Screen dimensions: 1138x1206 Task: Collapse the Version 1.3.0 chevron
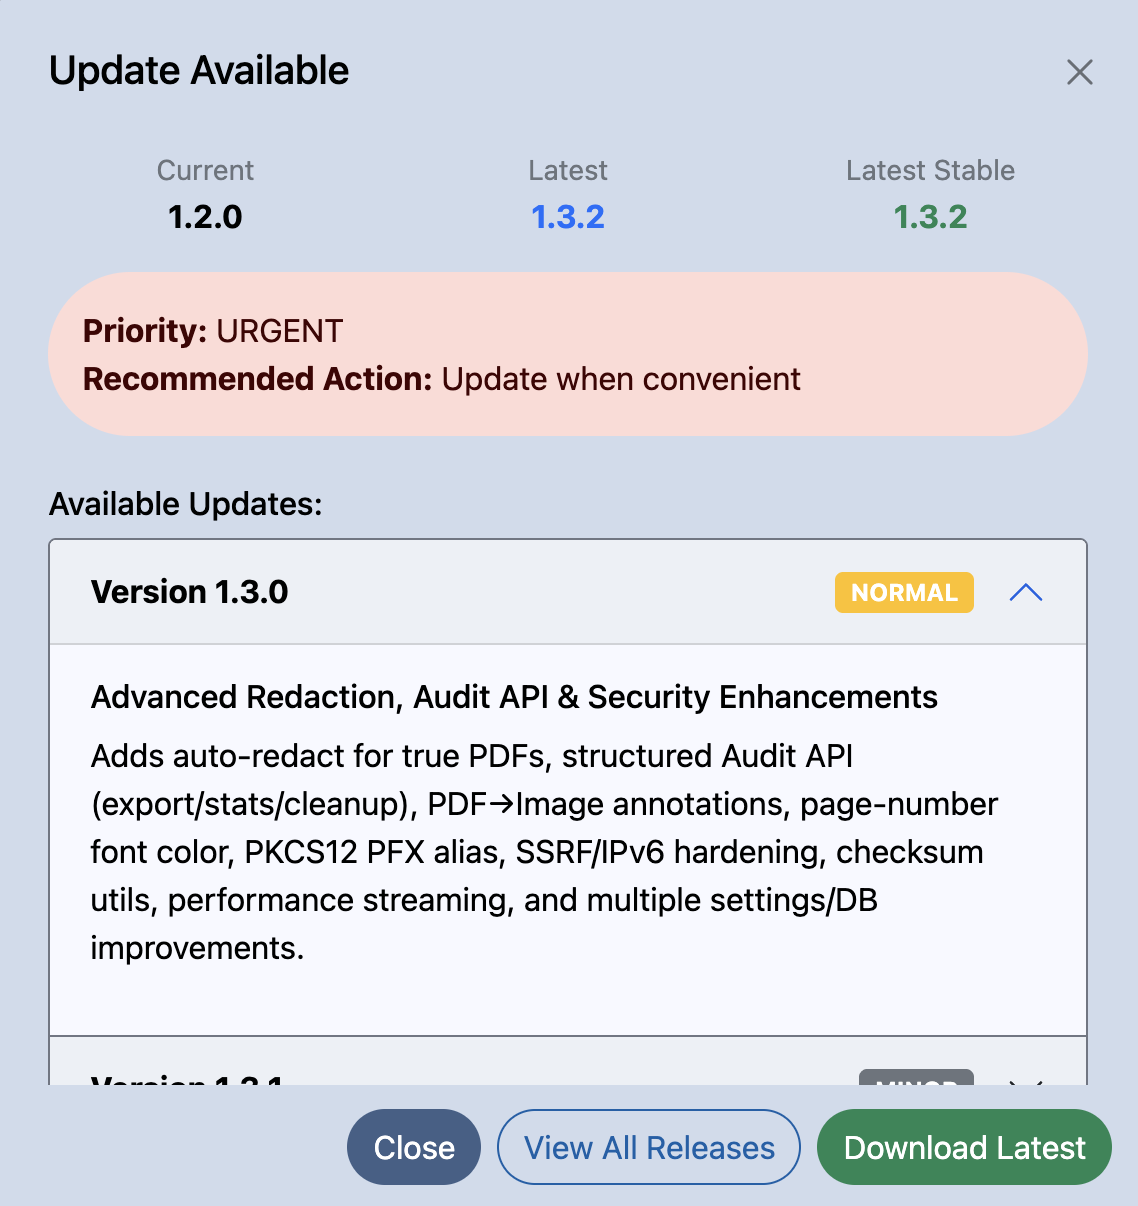(1025, 593)
